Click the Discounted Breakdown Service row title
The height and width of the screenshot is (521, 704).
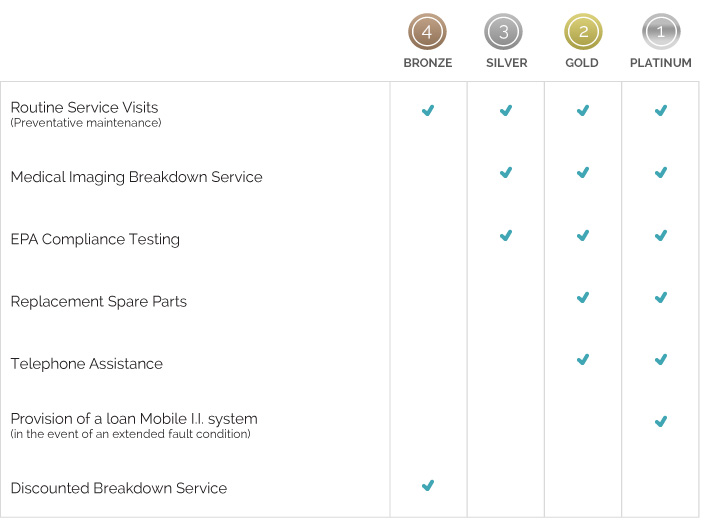119,488
